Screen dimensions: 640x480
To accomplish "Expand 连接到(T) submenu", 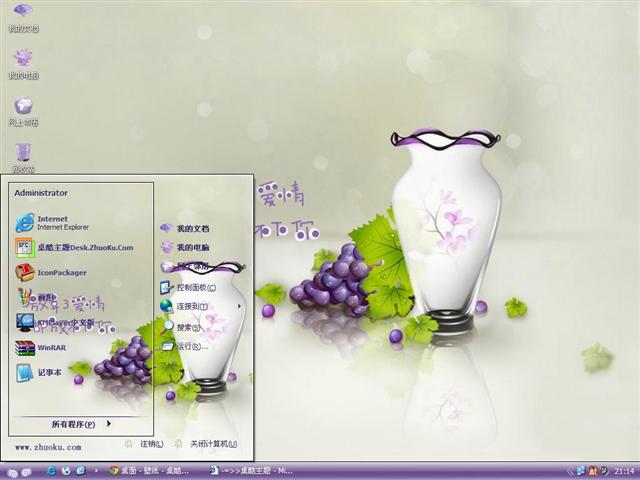I will pyautogui.click(x=200, y=306).
